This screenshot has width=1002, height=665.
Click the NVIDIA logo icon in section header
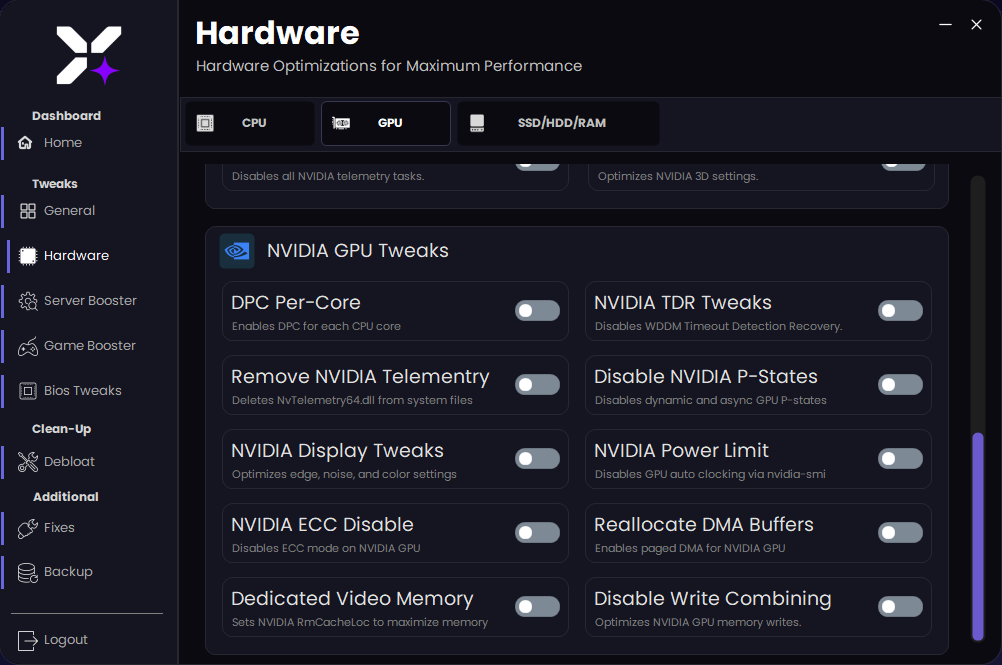pos(237,251)
